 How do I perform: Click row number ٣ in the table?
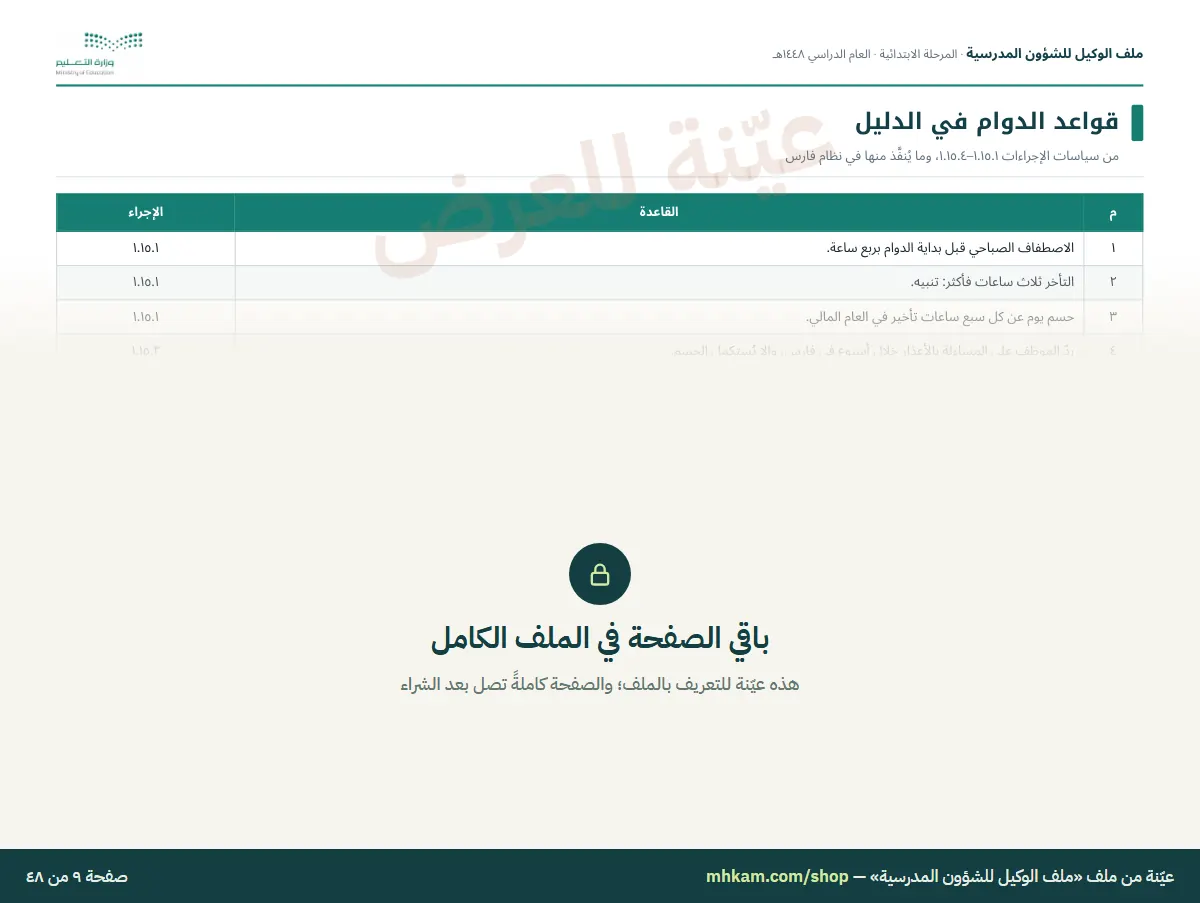pyautogui.click(x=1113, y=317)
